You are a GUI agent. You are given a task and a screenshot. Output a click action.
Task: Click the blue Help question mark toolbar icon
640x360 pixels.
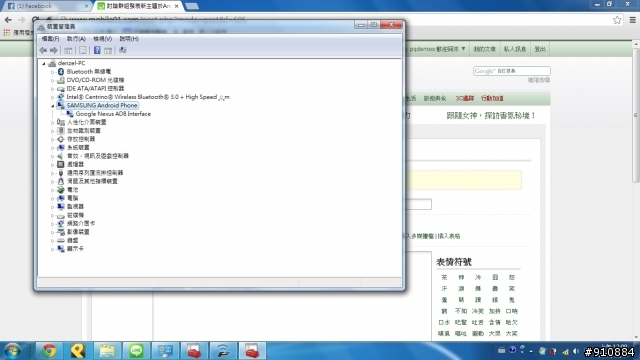click(97, 50)
